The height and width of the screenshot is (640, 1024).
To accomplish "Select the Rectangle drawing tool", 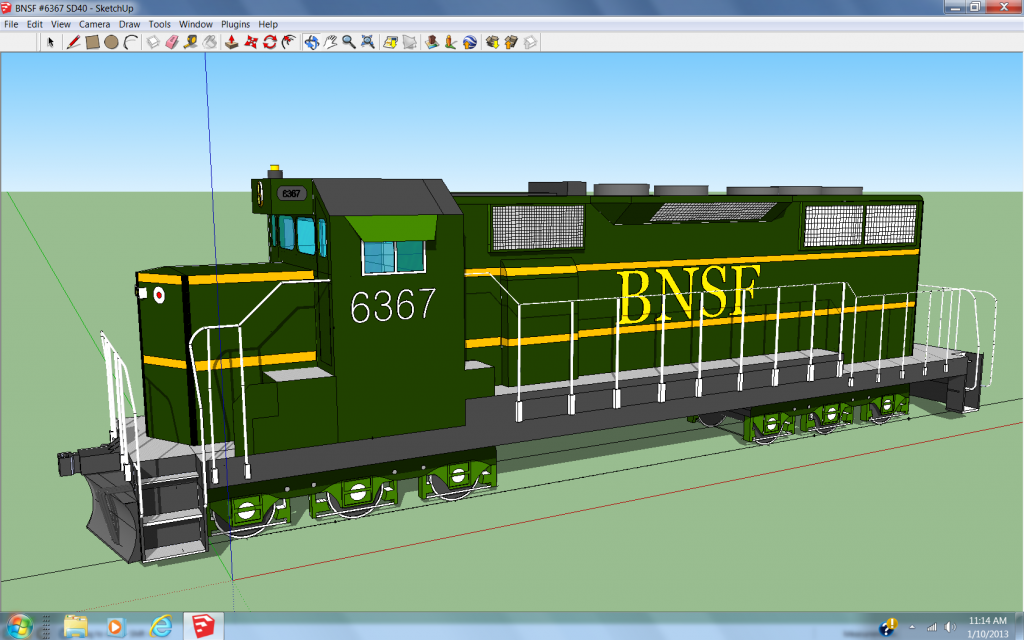I will (92, 42).
